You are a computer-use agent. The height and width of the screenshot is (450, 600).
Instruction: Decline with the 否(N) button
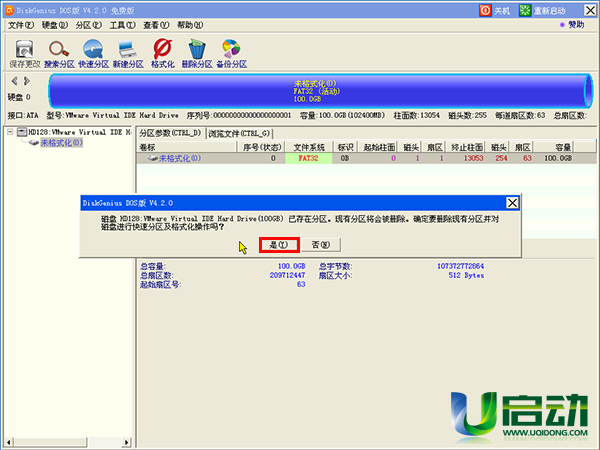[x=321, y=245]
